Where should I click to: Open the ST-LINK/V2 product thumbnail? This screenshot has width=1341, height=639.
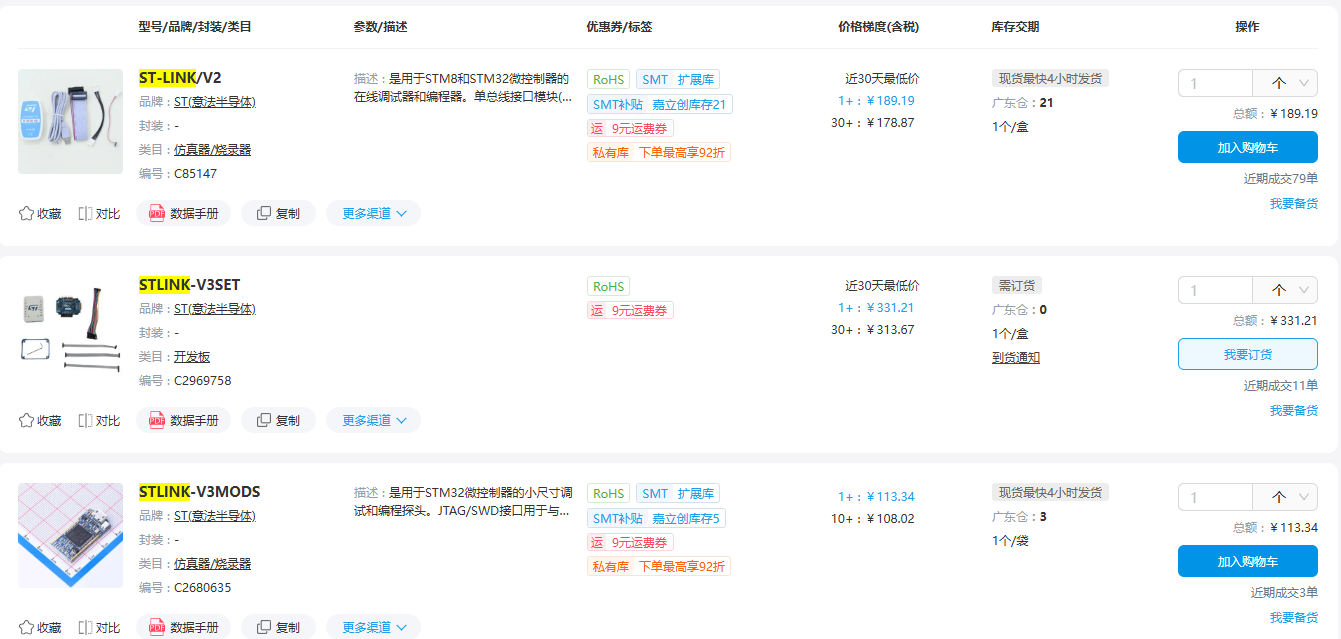point(70,121)
